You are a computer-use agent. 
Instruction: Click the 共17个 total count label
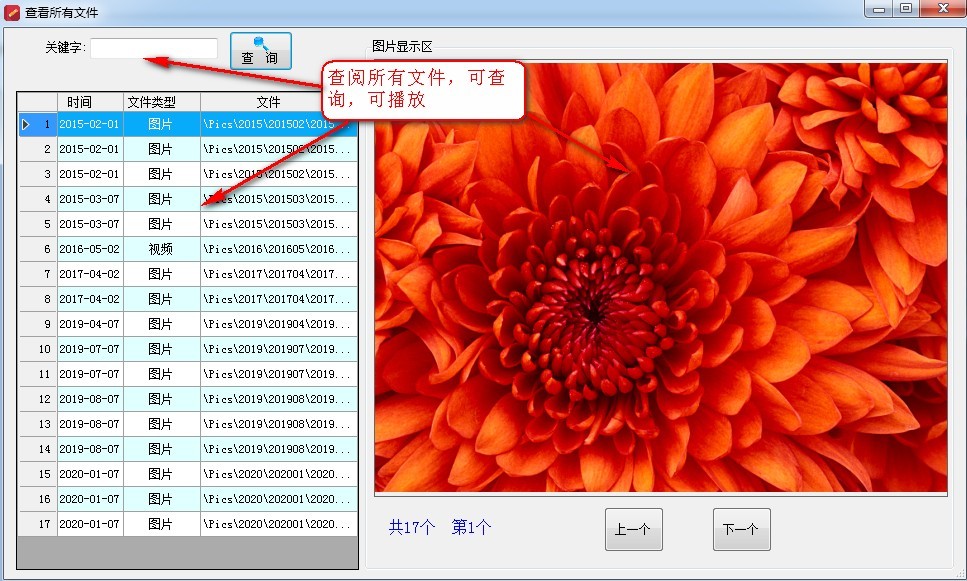(412, 527)
